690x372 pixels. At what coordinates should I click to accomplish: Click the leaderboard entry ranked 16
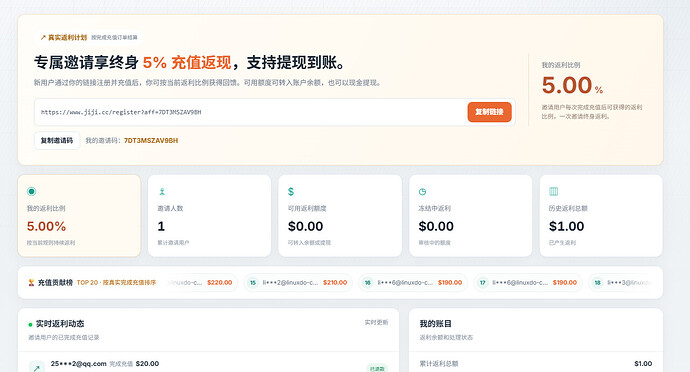[x=413, y=283]
